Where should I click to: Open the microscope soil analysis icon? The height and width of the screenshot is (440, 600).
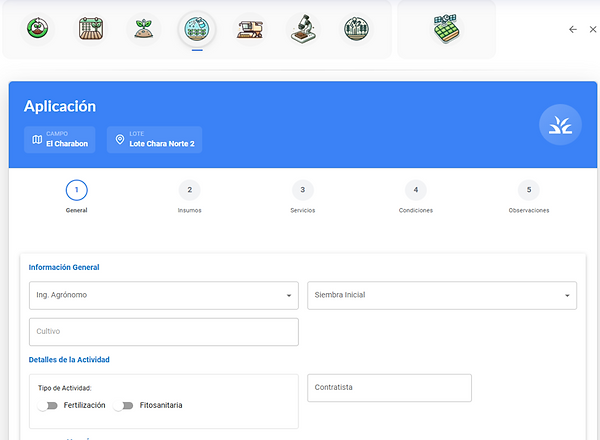[x=303, y=29]
